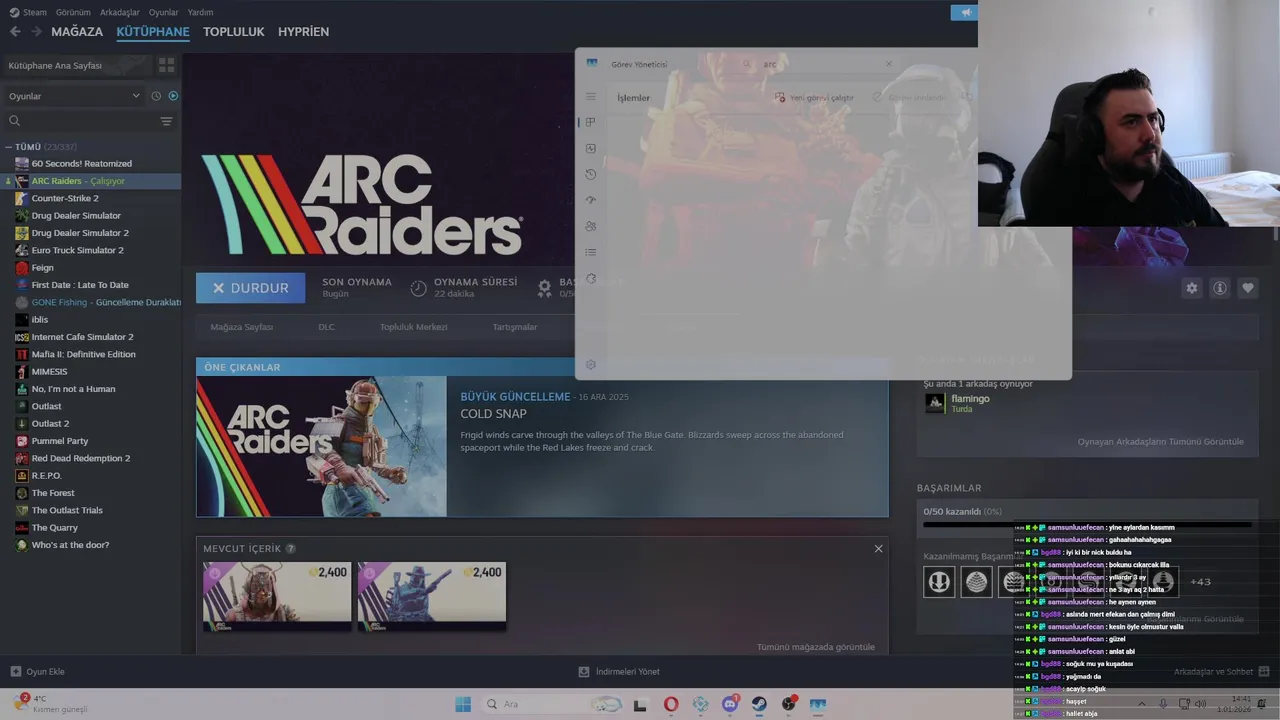This screenshot has height=720, width=1280.
Task: Open Task Manager's hamburger navigation menu
Action: tap(591, 97)
